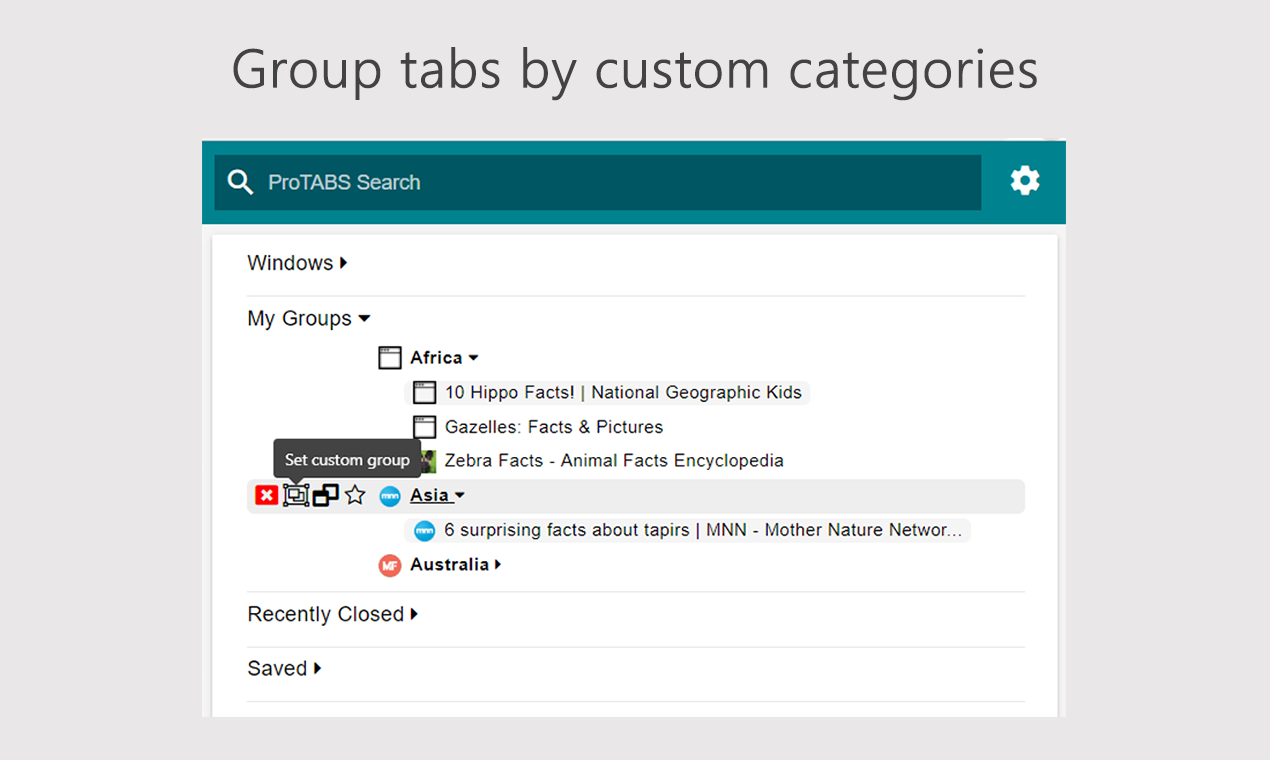Collapse the My Groups section
The height and width of the screenshot is (760, 1270).
[x=308, y=319]
